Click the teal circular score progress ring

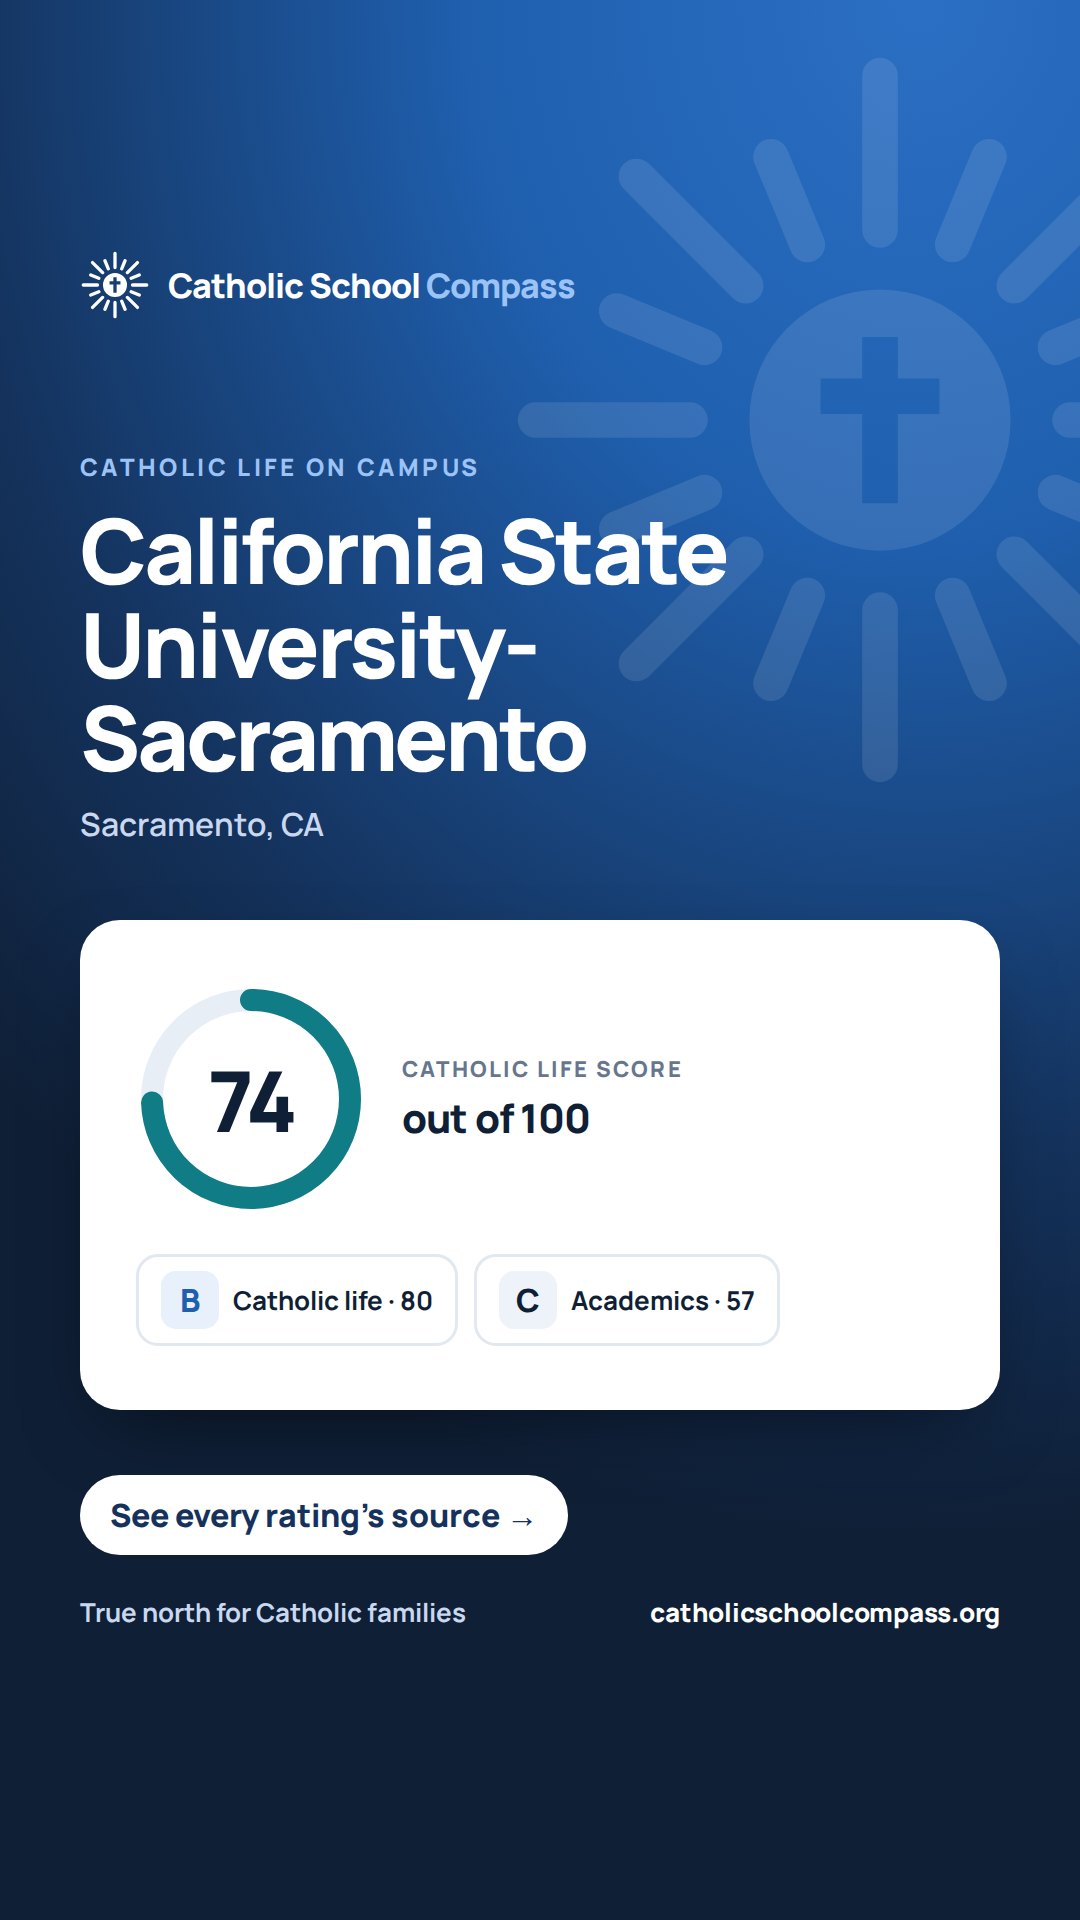tap(251, 1099)
